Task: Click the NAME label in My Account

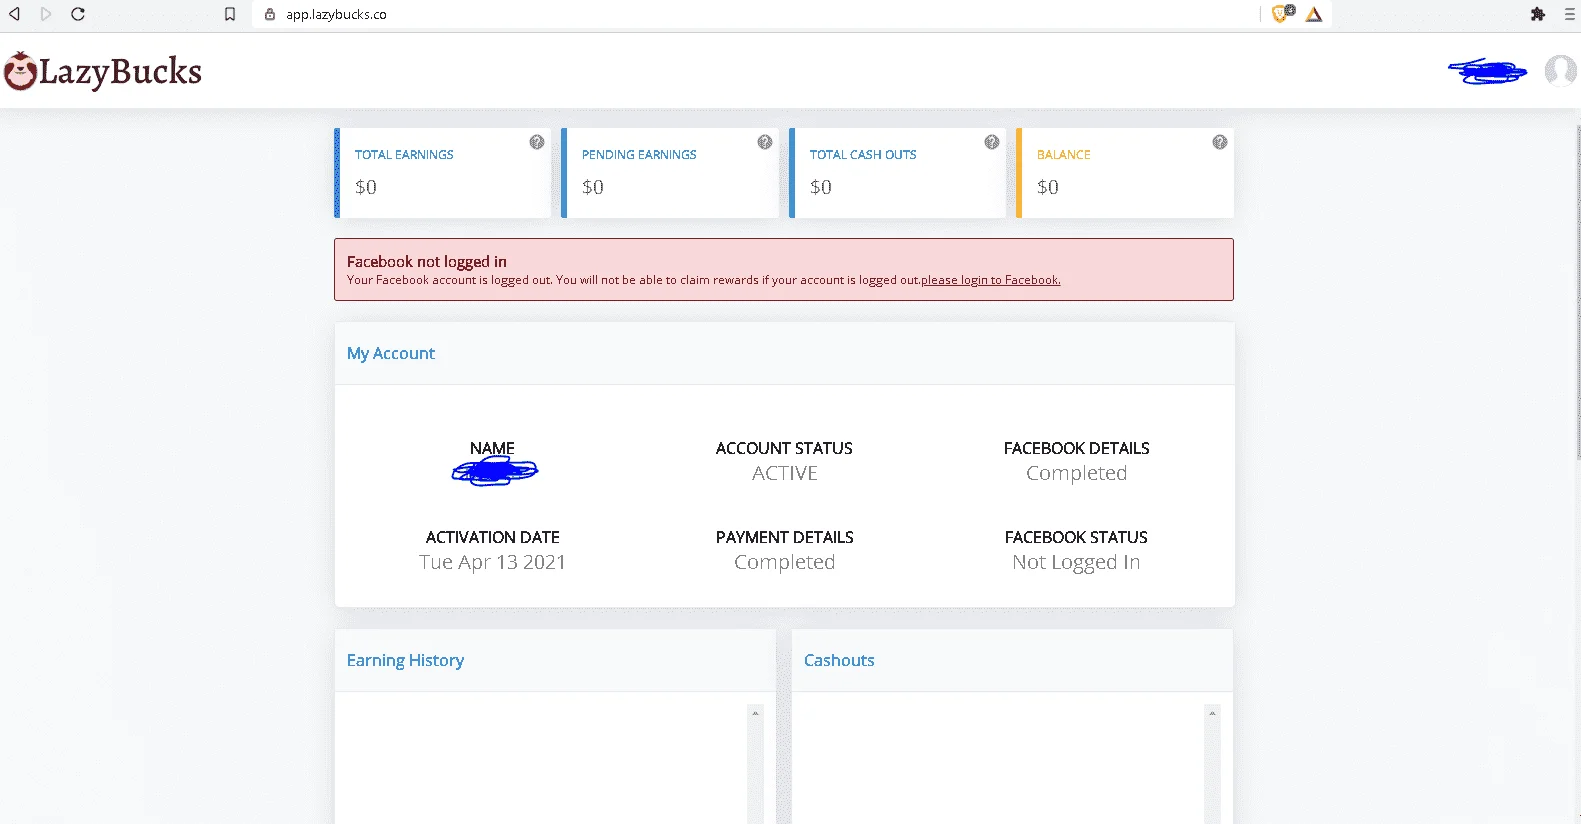Action: coord(492,448)
